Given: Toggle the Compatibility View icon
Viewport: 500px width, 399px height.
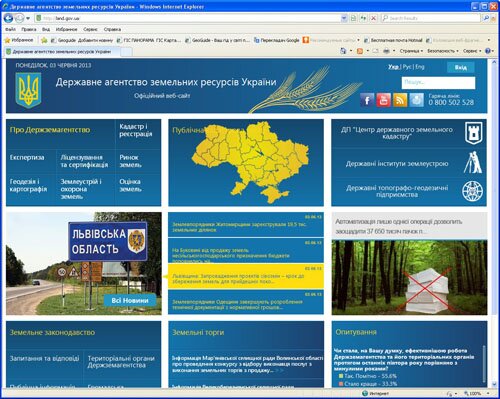Looking at the screenshot, I should click(353, 18).
